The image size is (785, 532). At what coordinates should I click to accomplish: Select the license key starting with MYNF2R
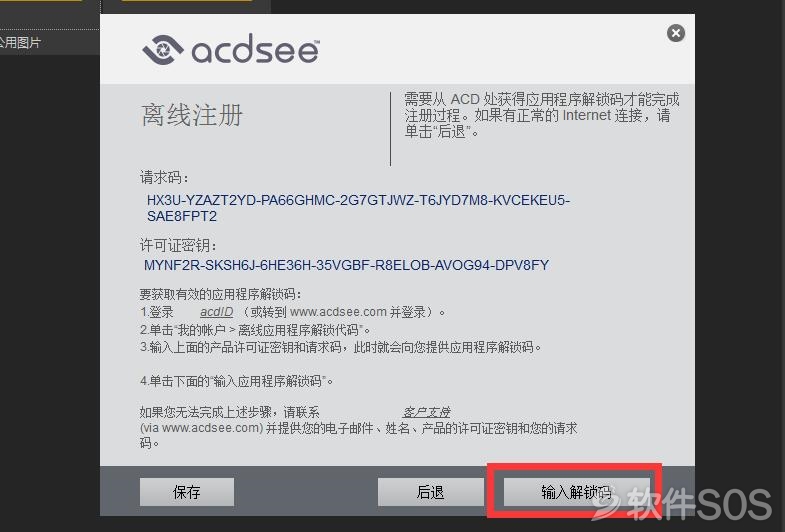pos(346,265)
